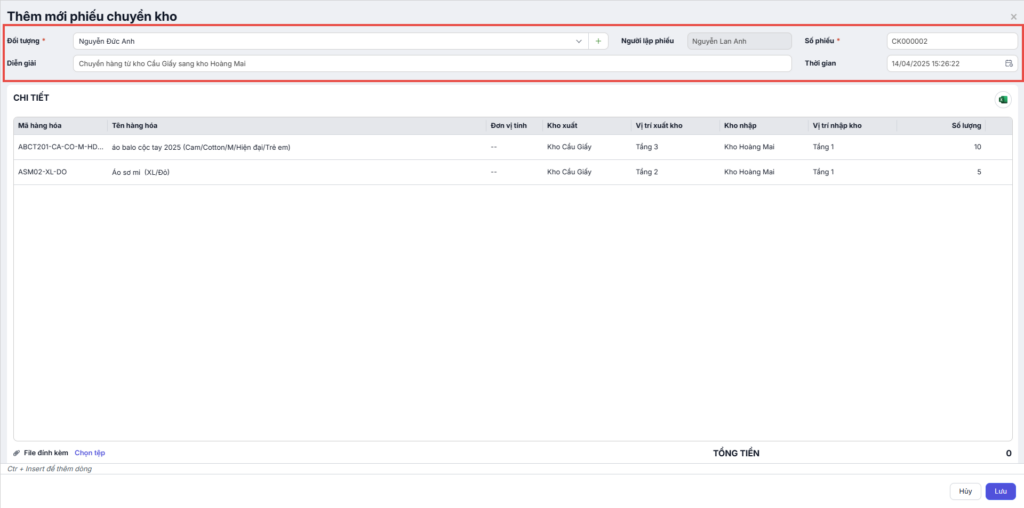Click the Tên hàng hóa column header
The width and height of the screenshot is (1024, 508).
[x=135, y=126]
